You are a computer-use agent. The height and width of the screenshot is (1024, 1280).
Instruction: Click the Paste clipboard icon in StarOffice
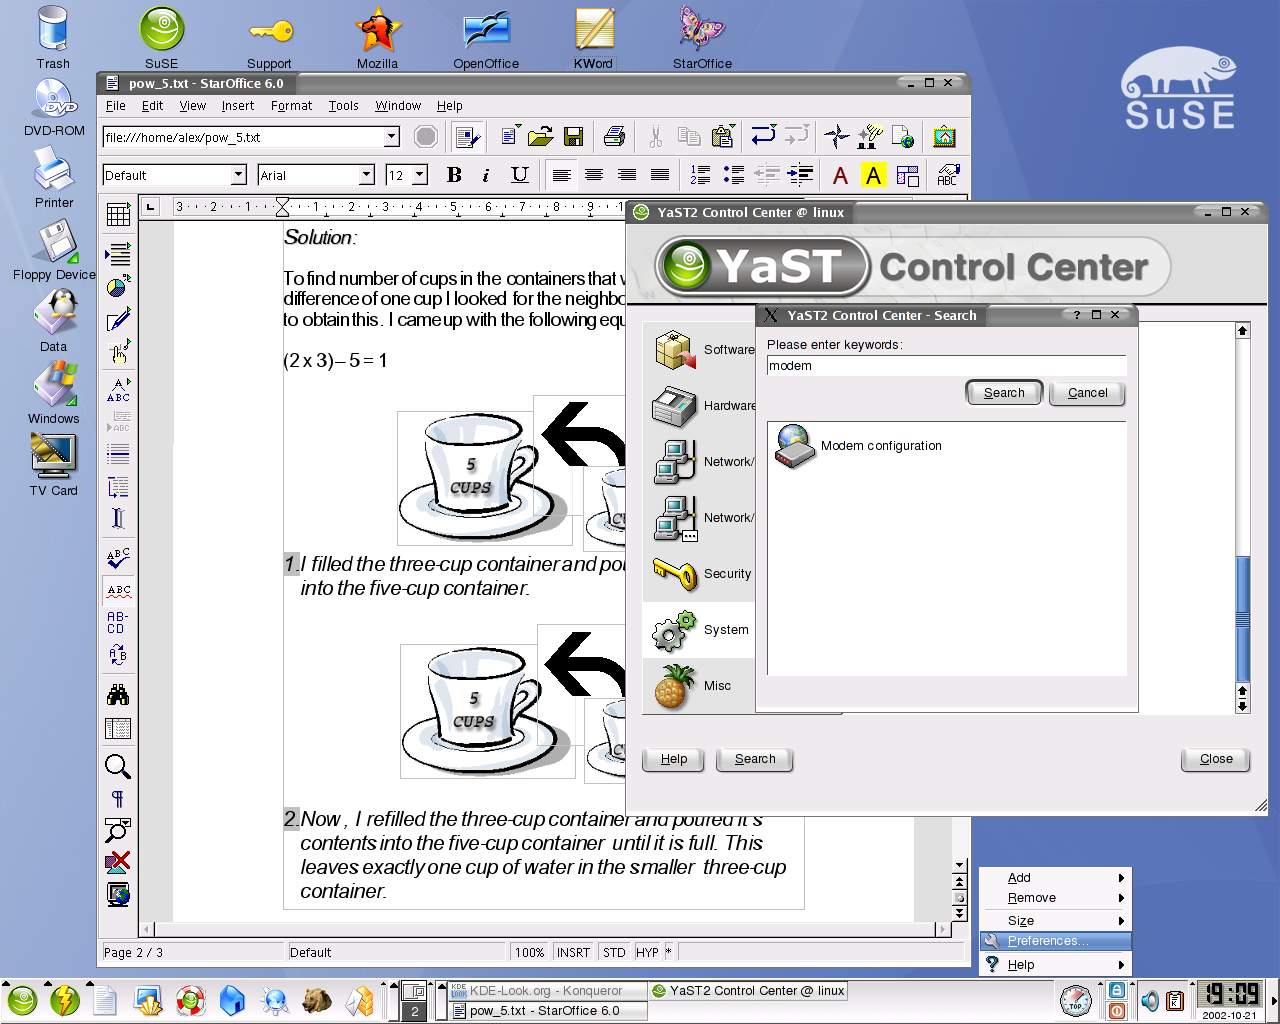pyautogui.click(x=722, y=137)
